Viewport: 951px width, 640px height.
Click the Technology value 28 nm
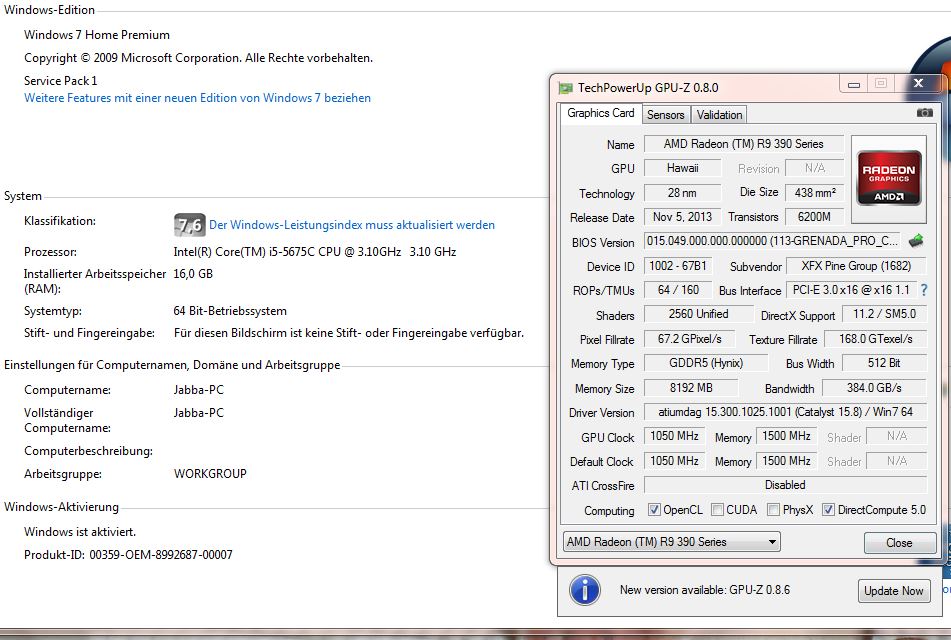click(x=682, y=193)
